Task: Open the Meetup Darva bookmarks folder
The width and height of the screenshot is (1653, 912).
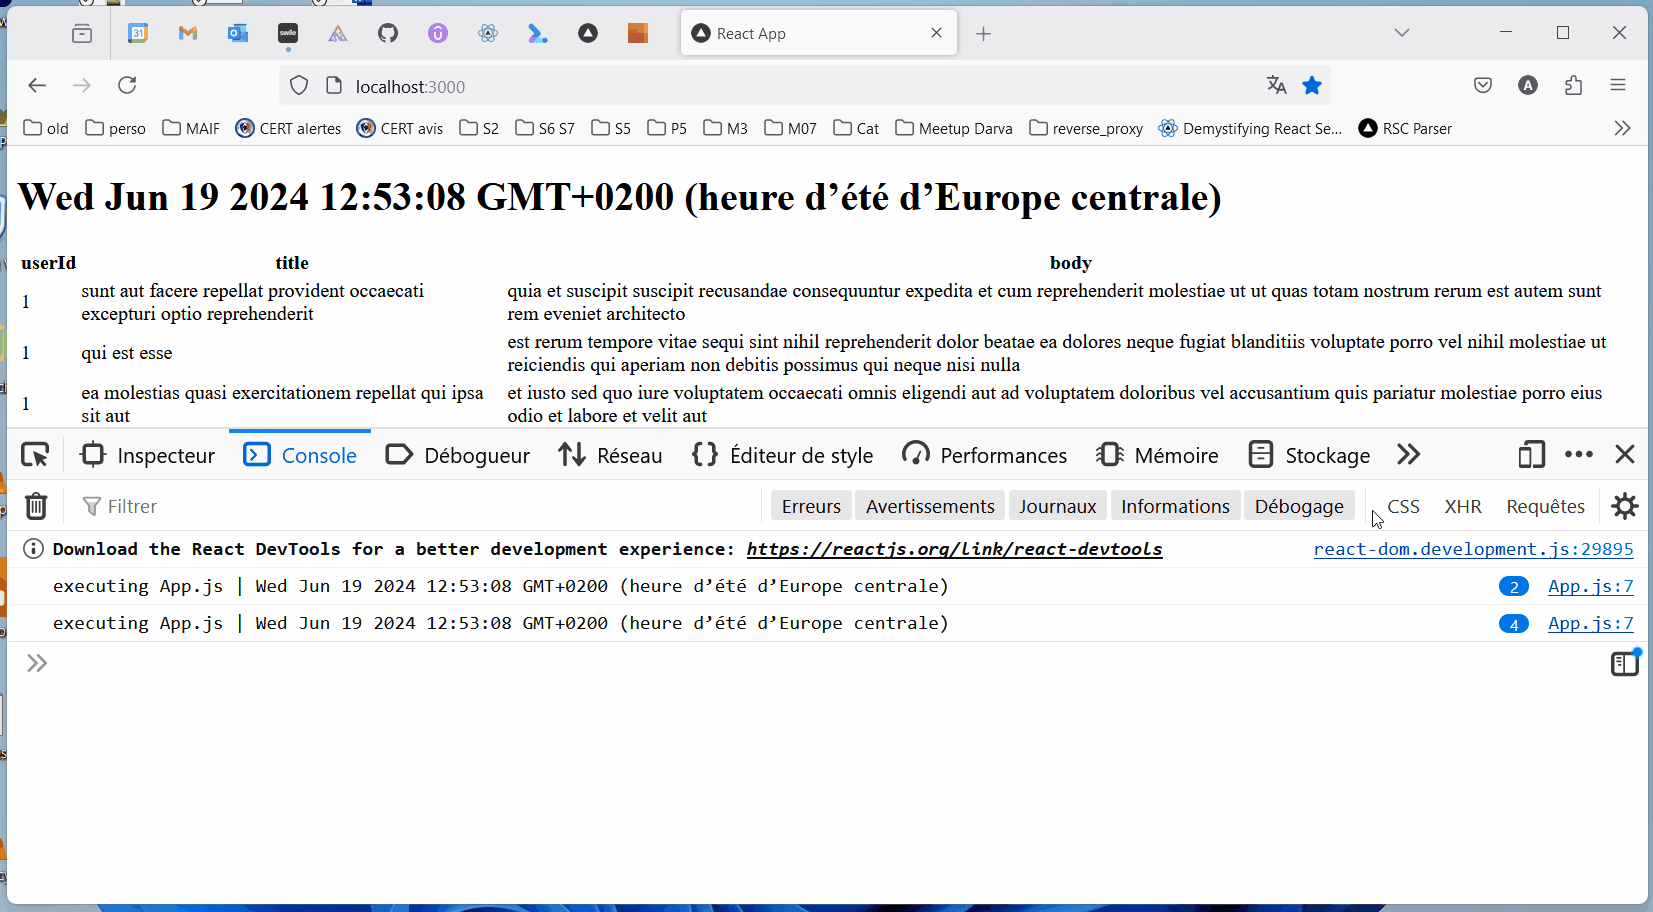Action: pyautogui.click(x=954, y=128)
